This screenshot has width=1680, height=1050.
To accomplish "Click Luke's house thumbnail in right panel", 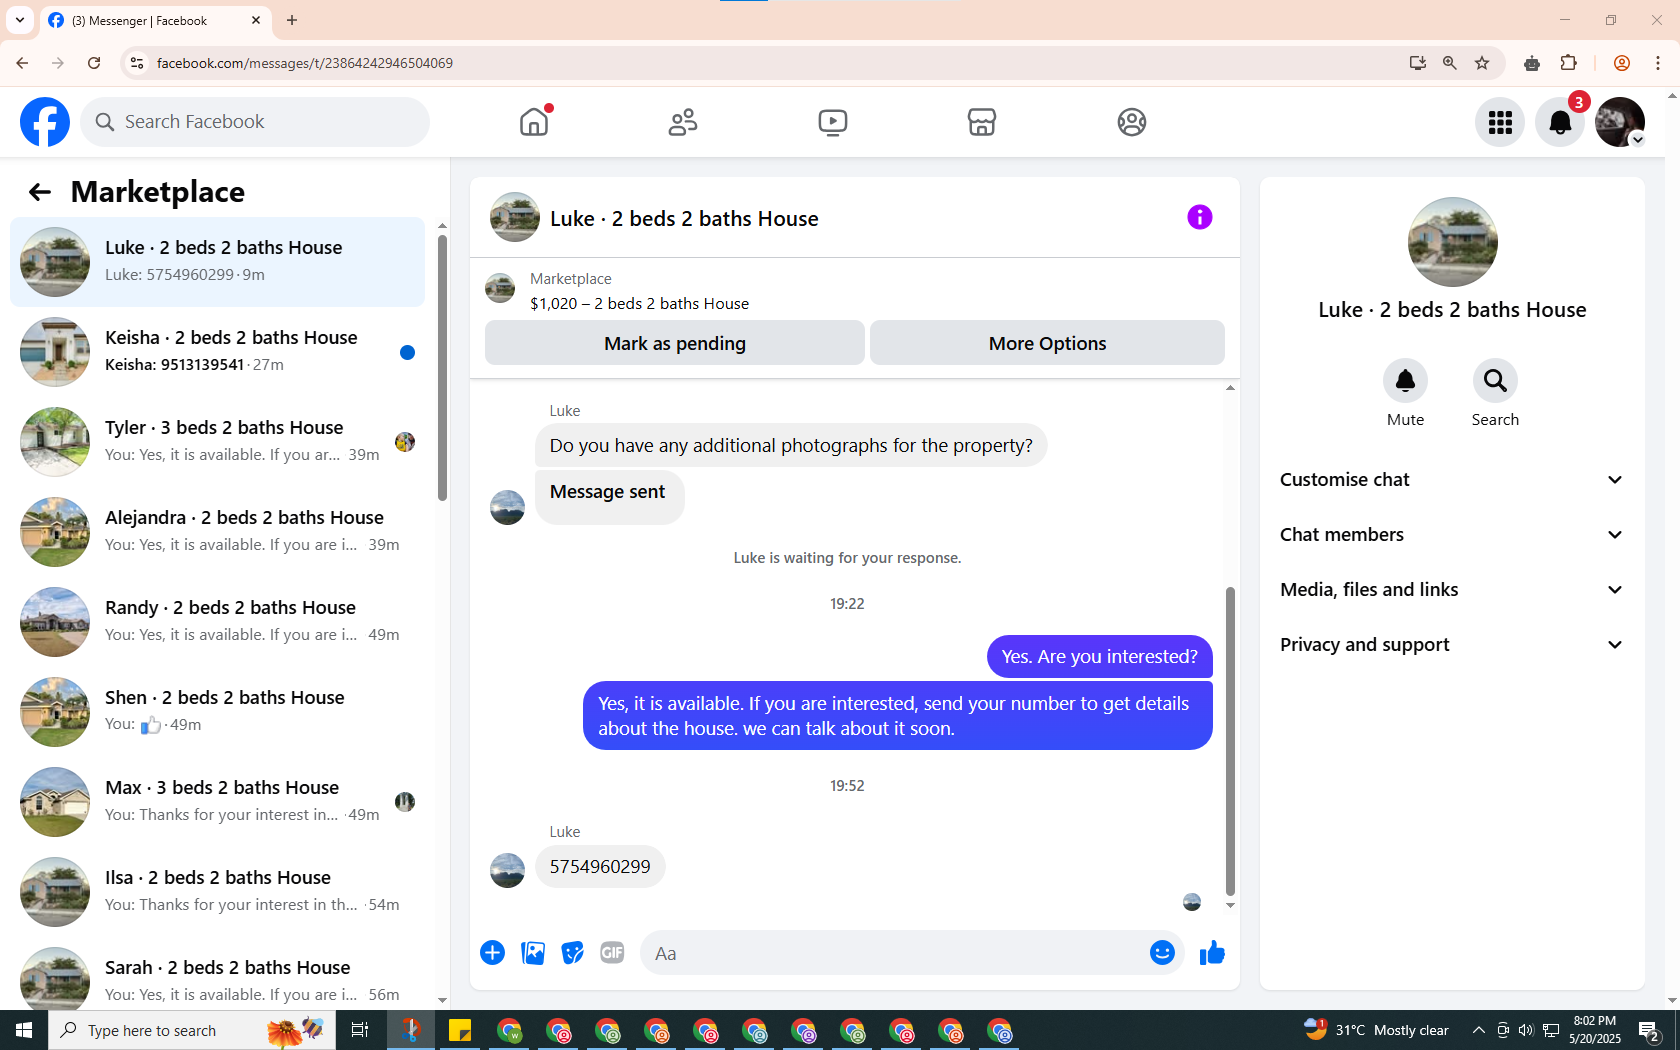I will pyautogui.click(x=1452, y=242).
